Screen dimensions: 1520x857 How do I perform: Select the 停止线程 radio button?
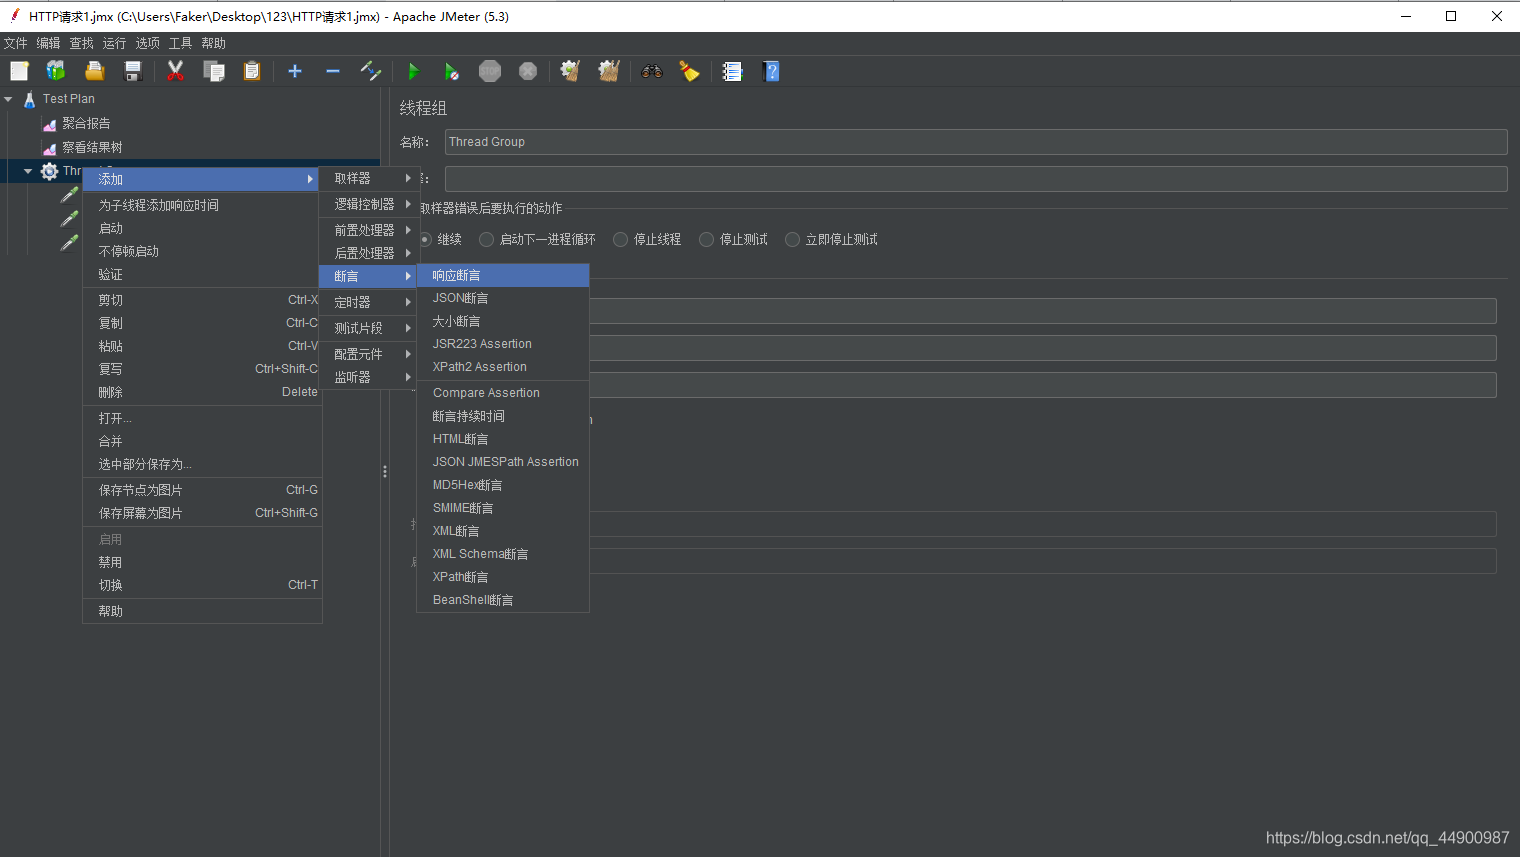(620, 240)
